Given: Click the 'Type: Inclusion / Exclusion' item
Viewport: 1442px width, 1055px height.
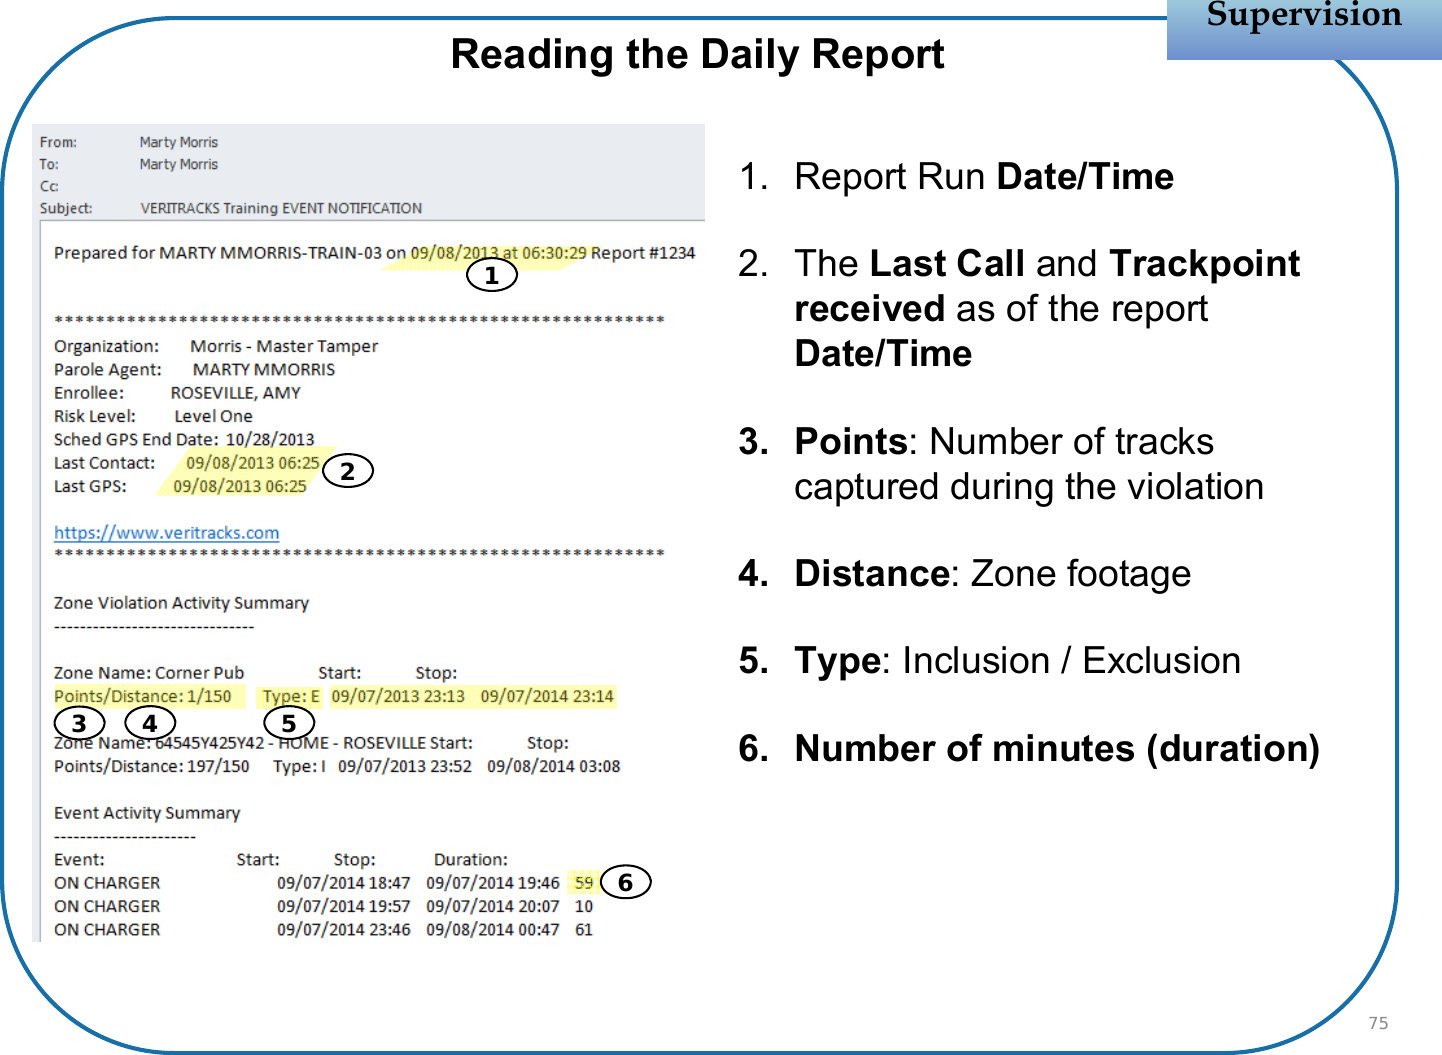Looking at the screenshot, I should tap(990, 661).
